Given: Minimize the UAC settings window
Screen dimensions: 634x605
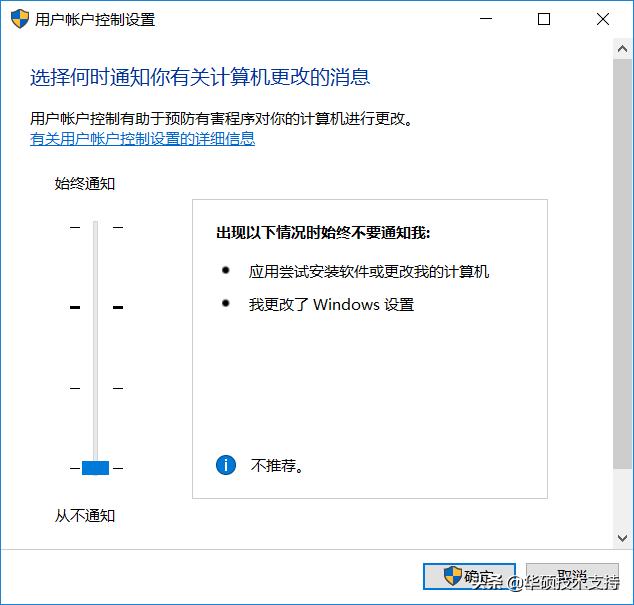Looking at the screenshot, I should (486, 19).
